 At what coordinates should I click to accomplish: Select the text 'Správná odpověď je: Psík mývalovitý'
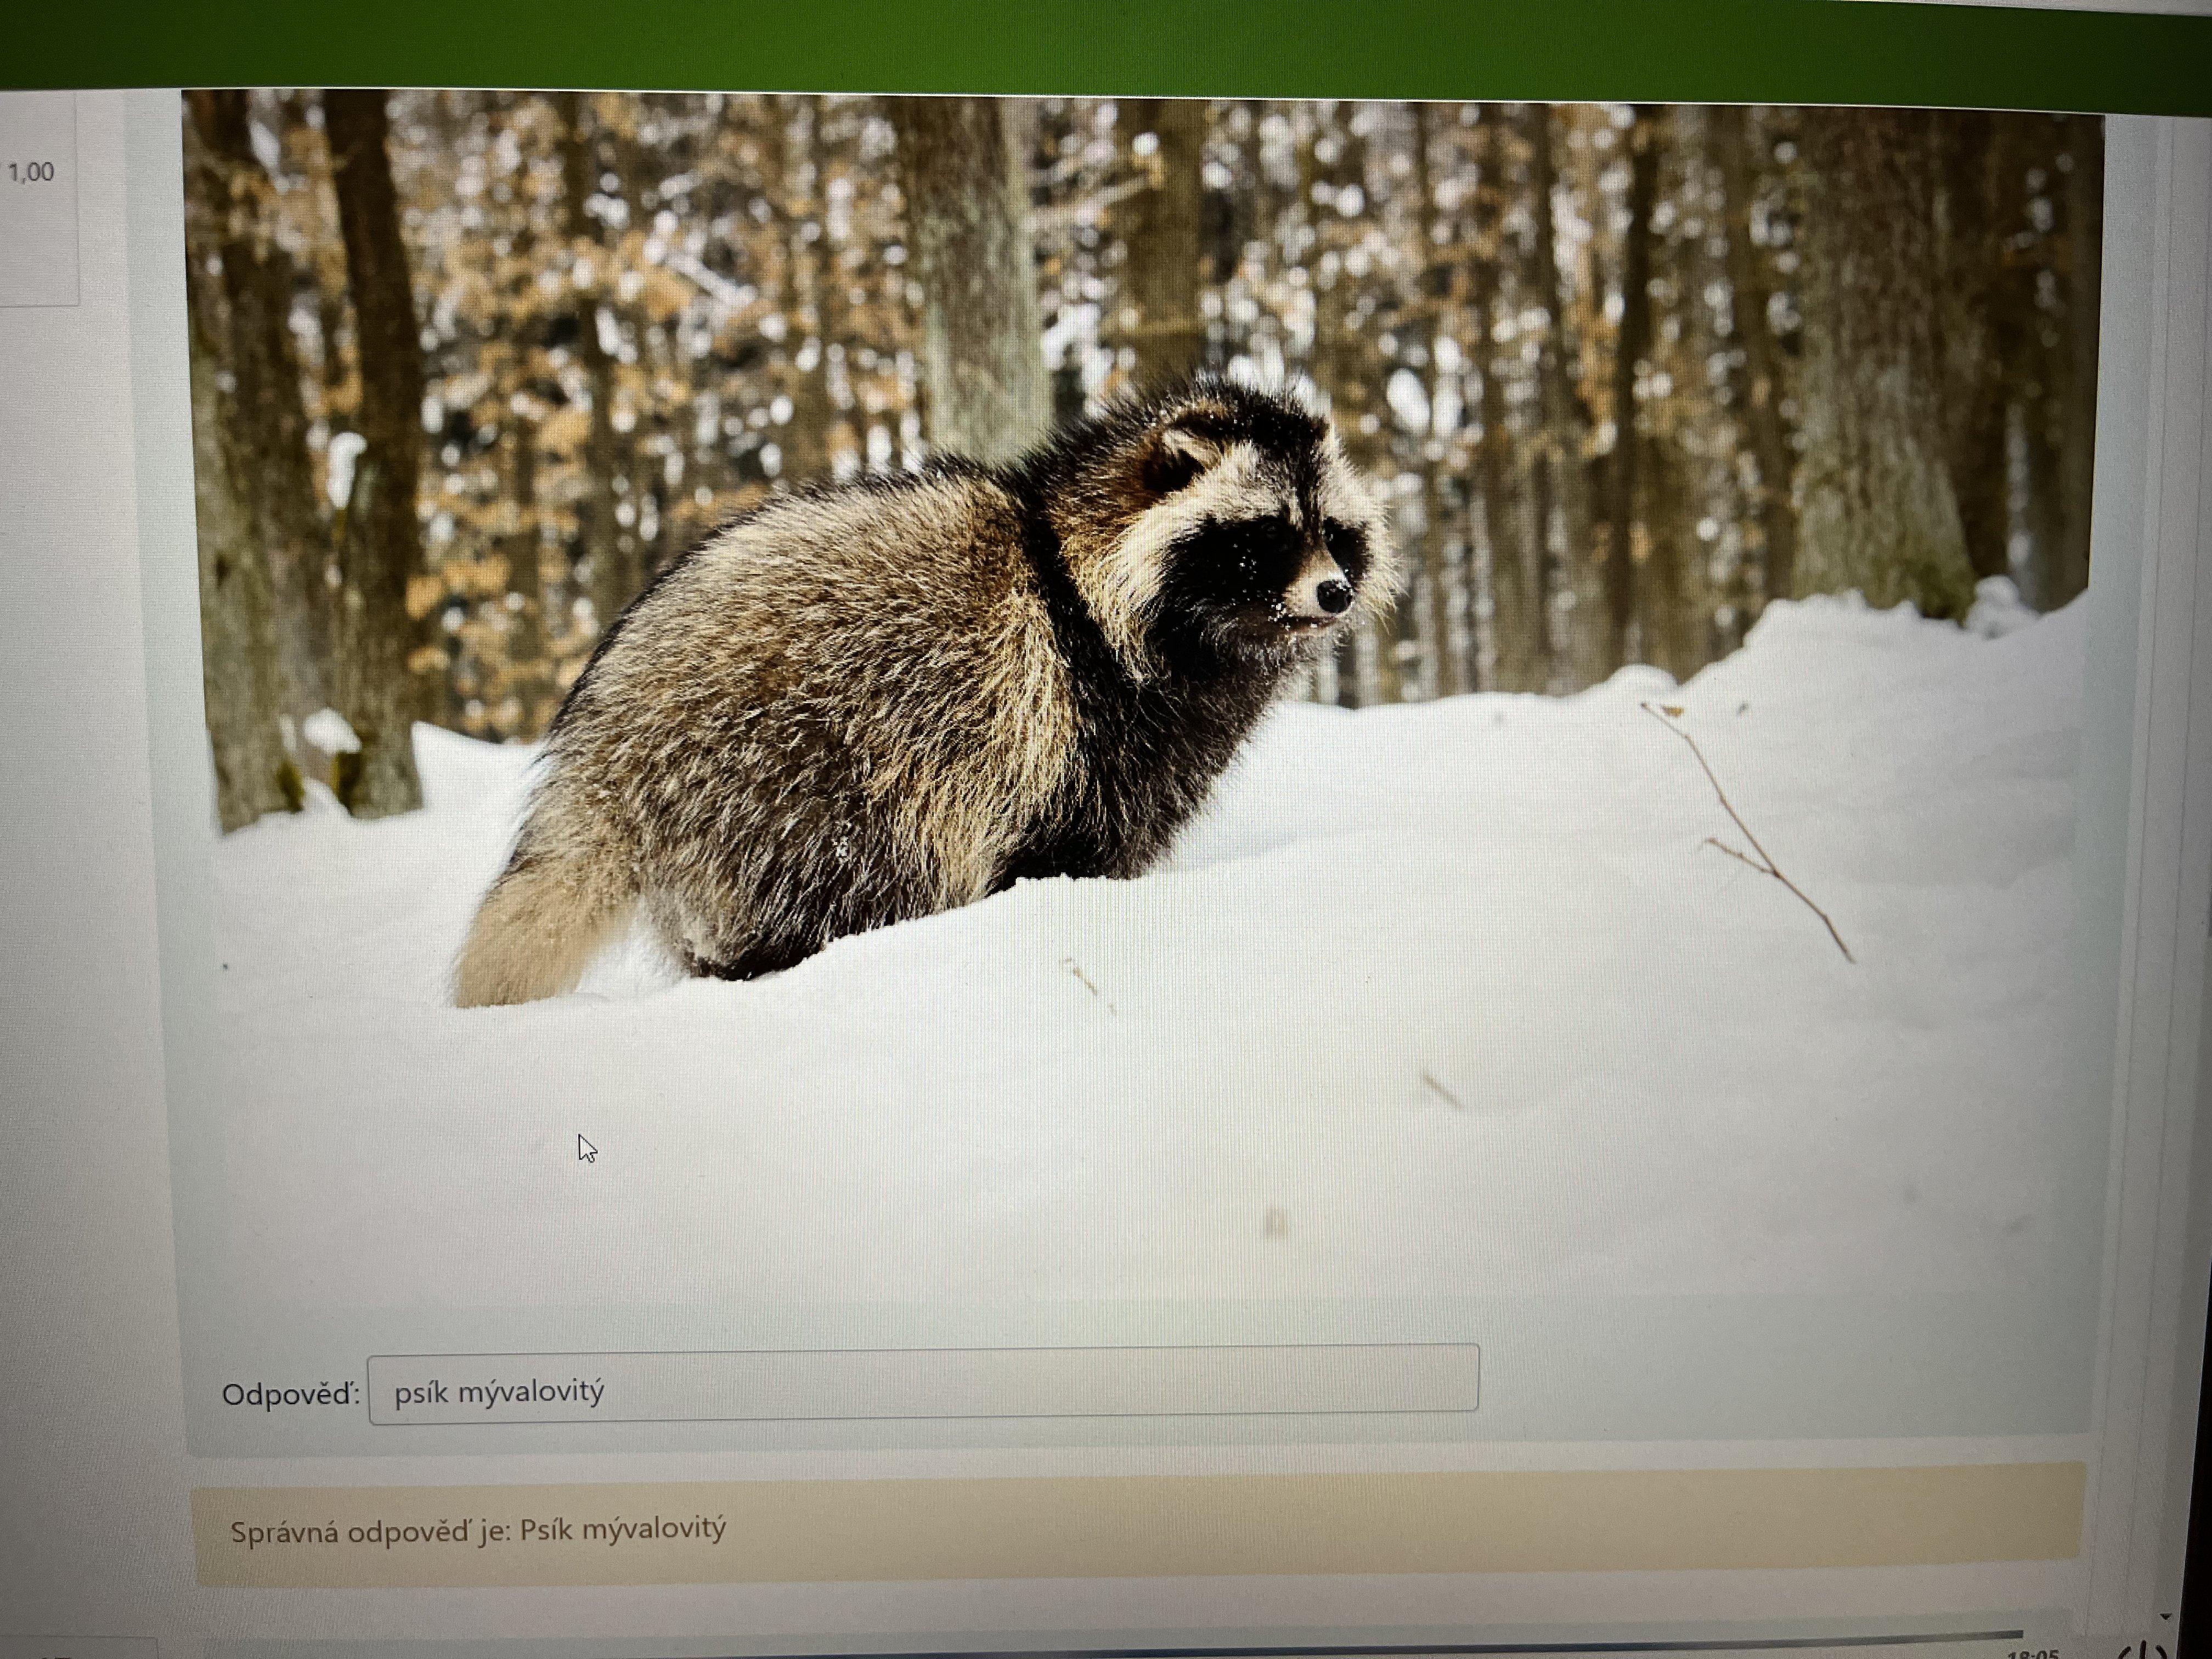click(478, 1531)
